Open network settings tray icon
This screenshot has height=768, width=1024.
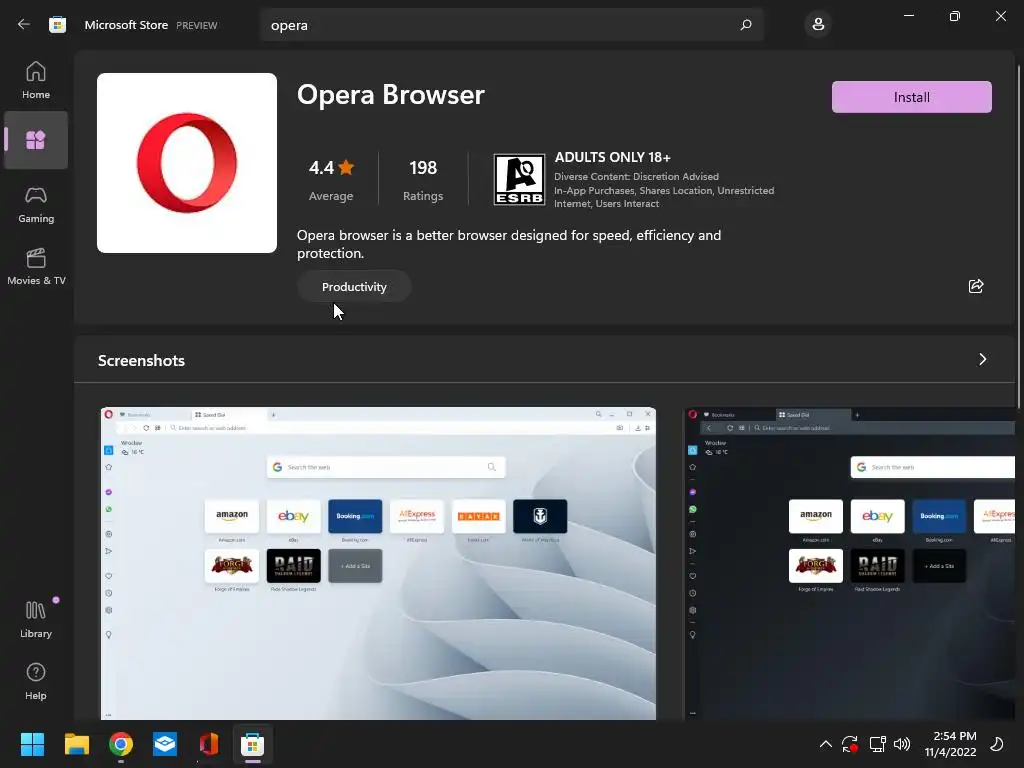pos(877,744)
